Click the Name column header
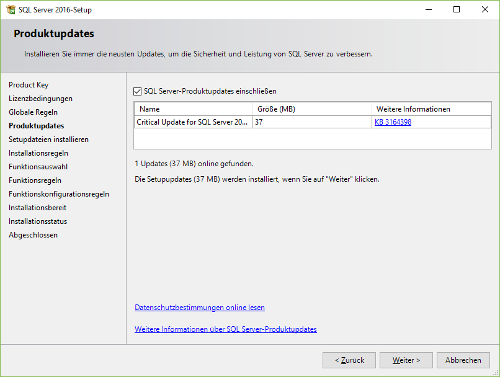500x377 pixels. click(193, 109)
